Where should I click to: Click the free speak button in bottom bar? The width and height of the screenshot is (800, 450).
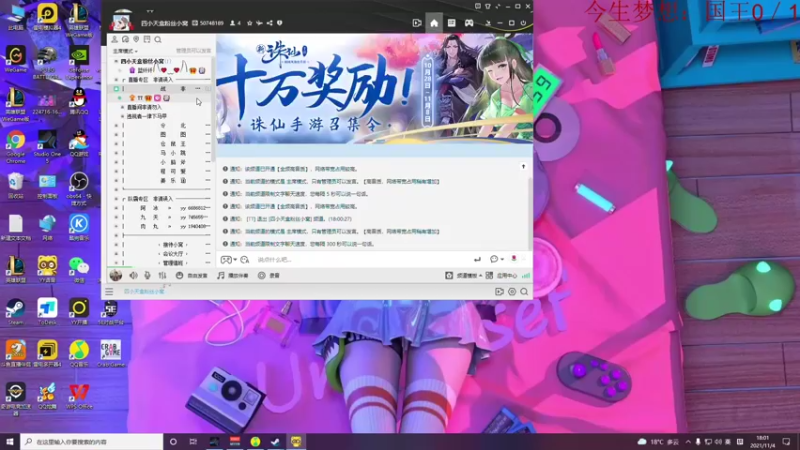pyautogui.click(x=192, y=276)
